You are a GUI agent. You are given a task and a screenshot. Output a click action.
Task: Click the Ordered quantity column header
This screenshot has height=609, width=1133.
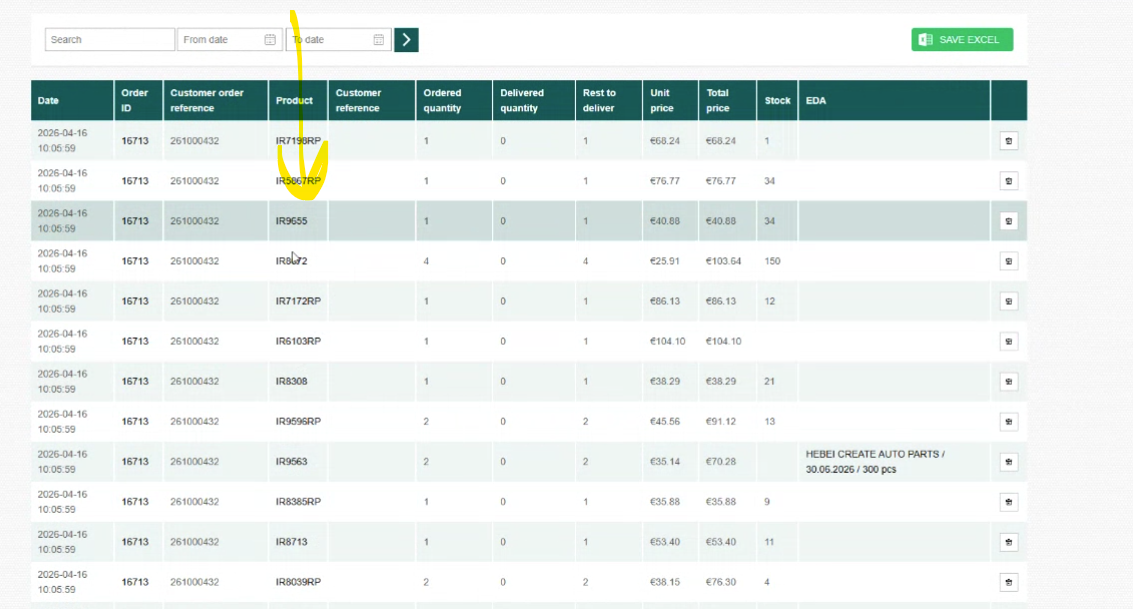coord(442,101)
